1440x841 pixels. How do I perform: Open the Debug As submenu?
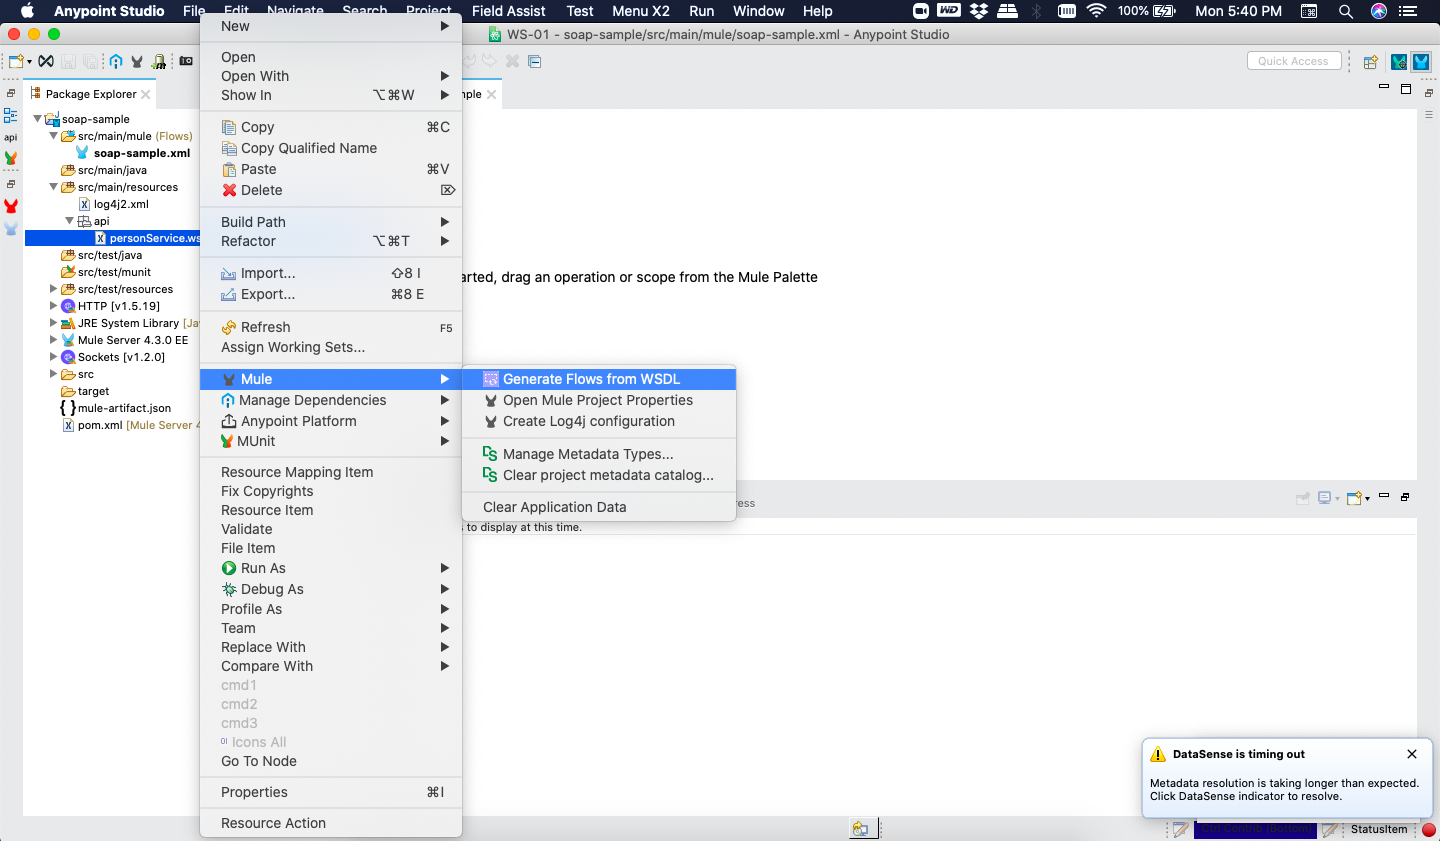coord(331,589)
